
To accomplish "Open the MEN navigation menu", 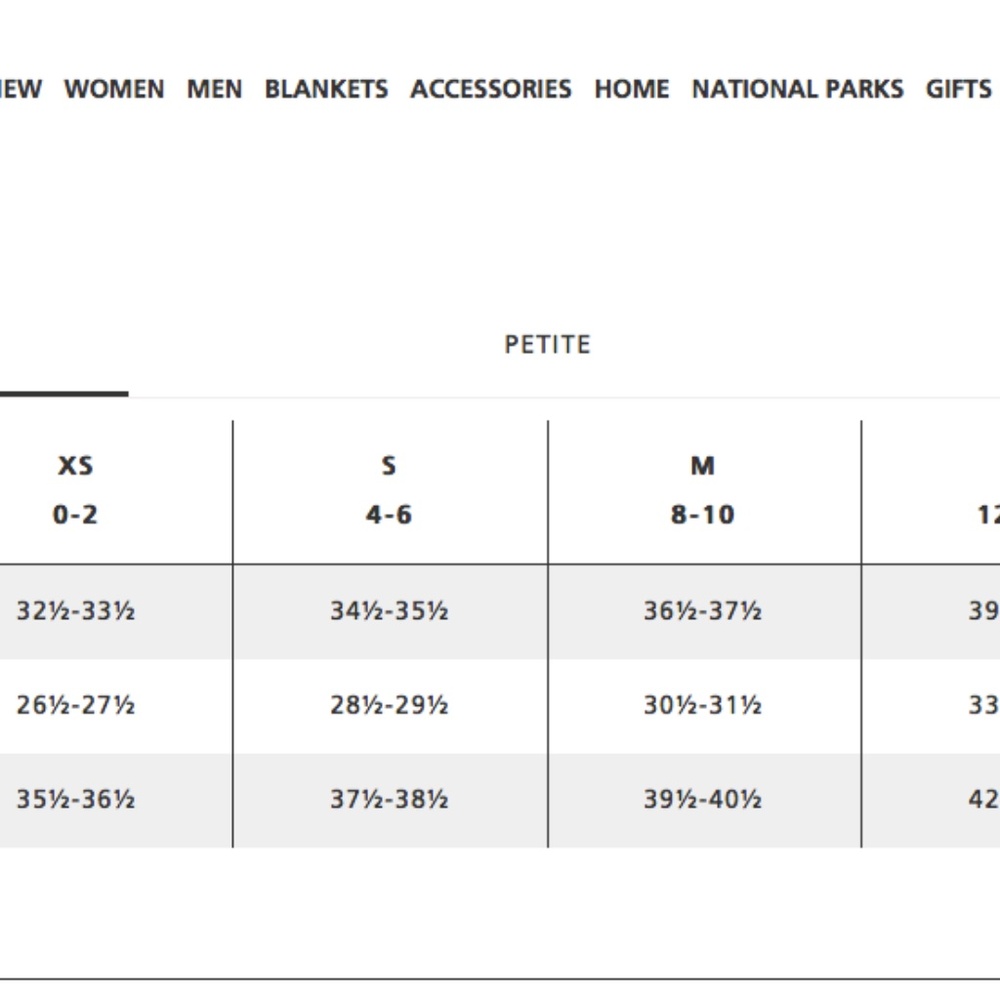I will [x=214, y=89].
